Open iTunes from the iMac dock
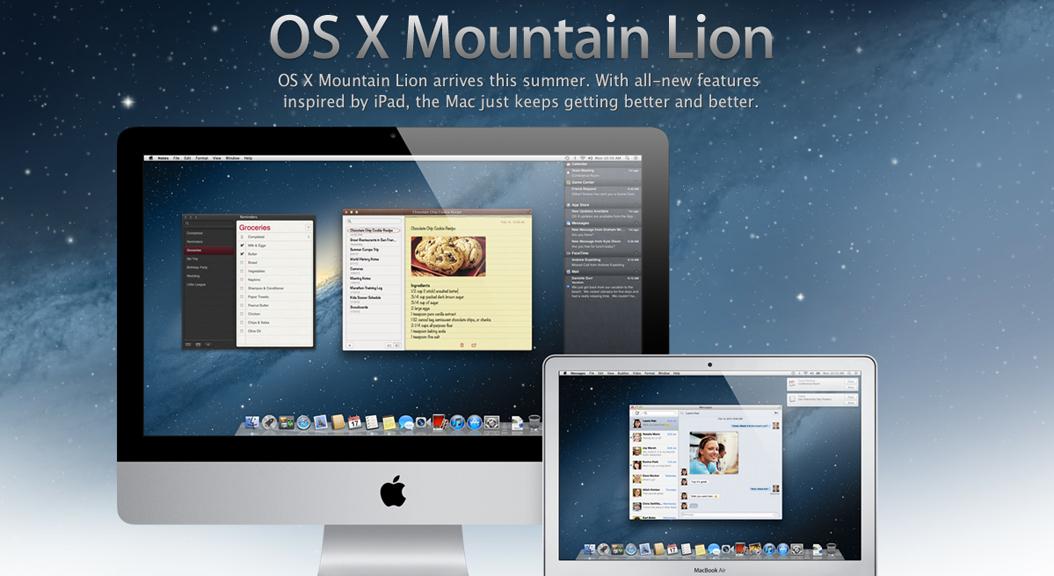Viewport: 1054px width, 576px height. [457, 423]
